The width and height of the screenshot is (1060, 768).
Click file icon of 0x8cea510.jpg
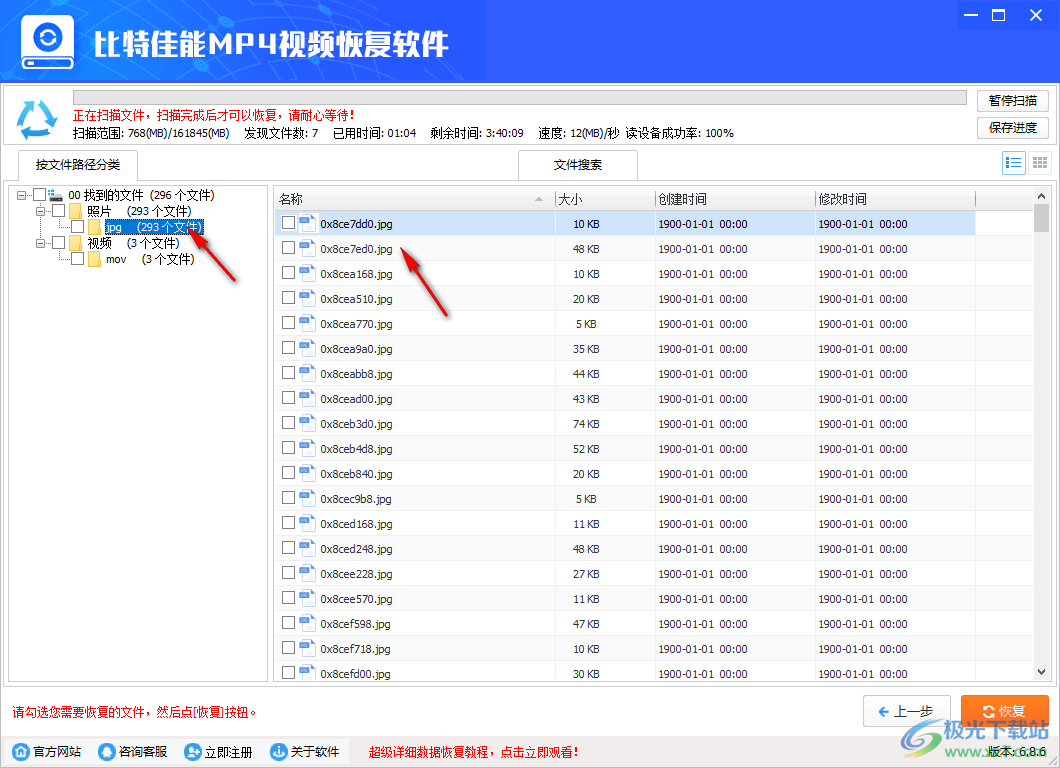click(308, 298)
